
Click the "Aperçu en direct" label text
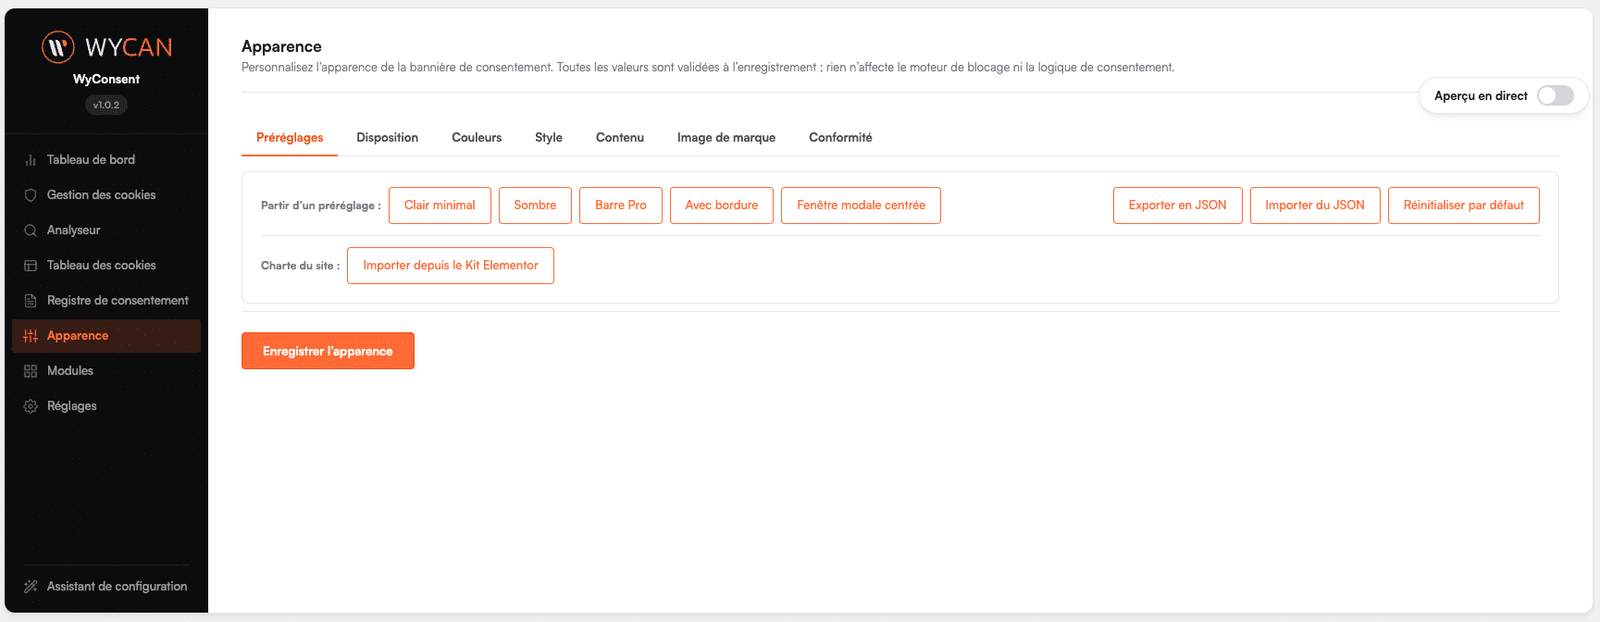click(1481, 96)
